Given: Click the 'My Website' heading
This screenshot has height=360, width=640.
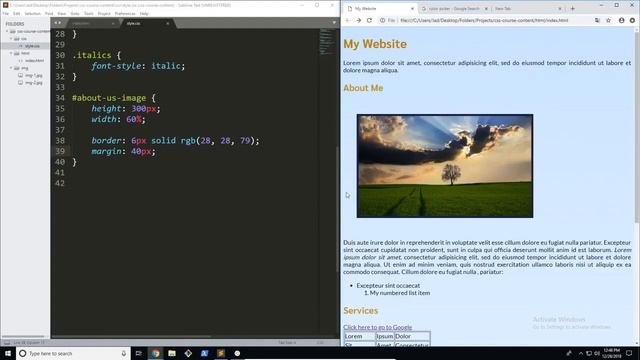Looking at the screenshot, I should [375, 44].
